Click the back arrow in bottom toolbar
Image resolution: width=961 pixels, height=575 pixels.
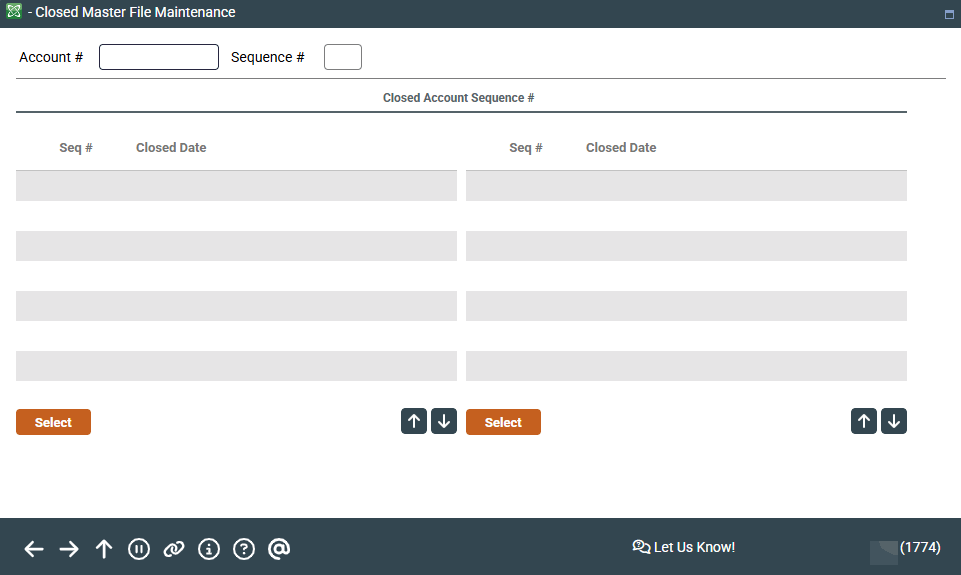(34, 549)
